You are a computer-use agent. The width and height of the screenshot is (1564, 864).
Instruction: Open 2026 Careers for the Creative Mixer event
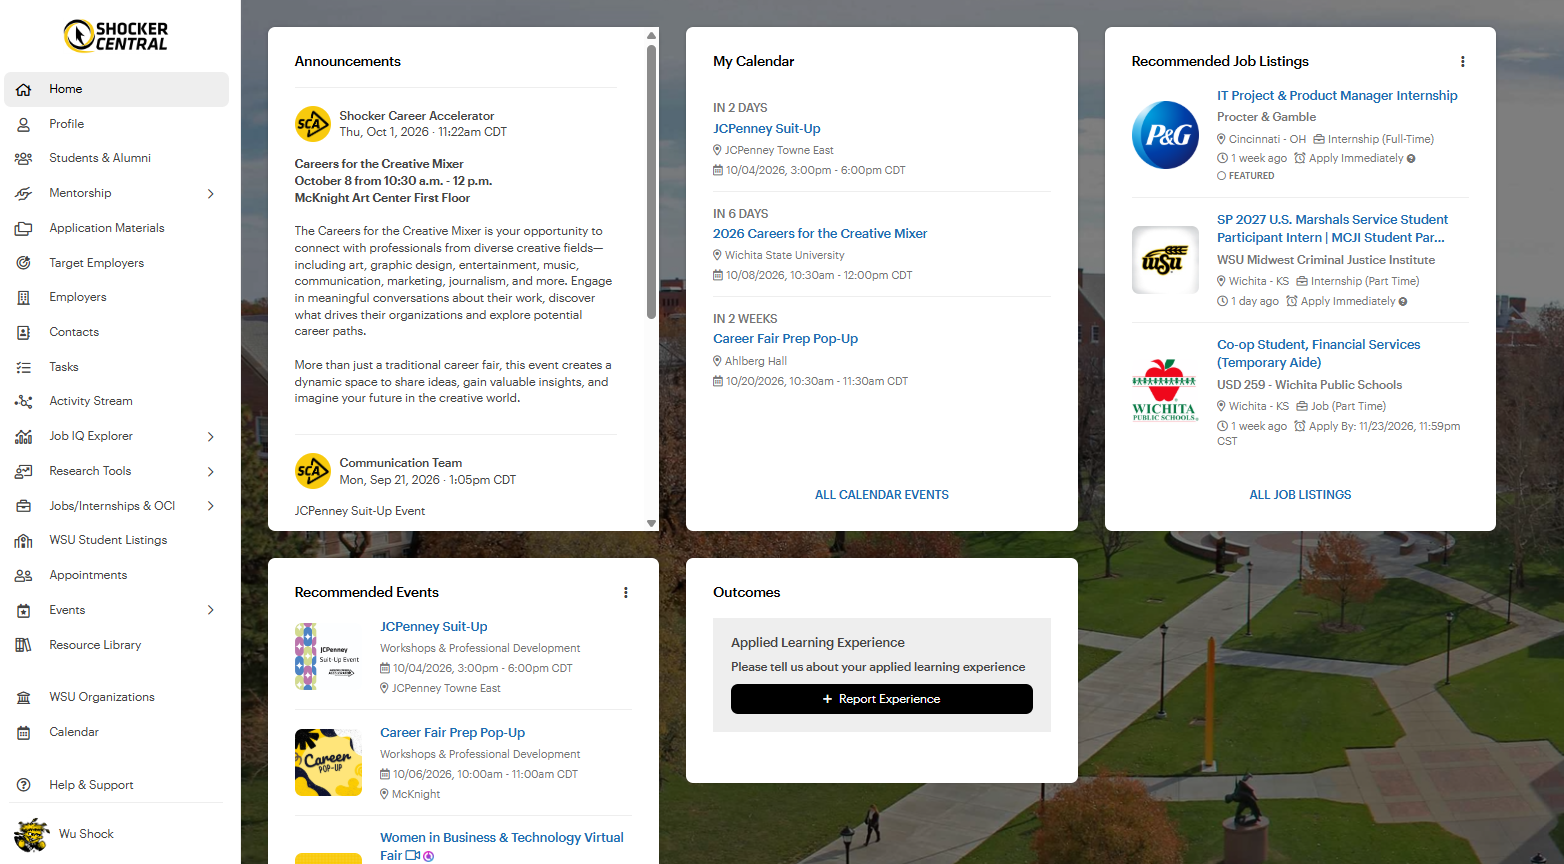820,234
